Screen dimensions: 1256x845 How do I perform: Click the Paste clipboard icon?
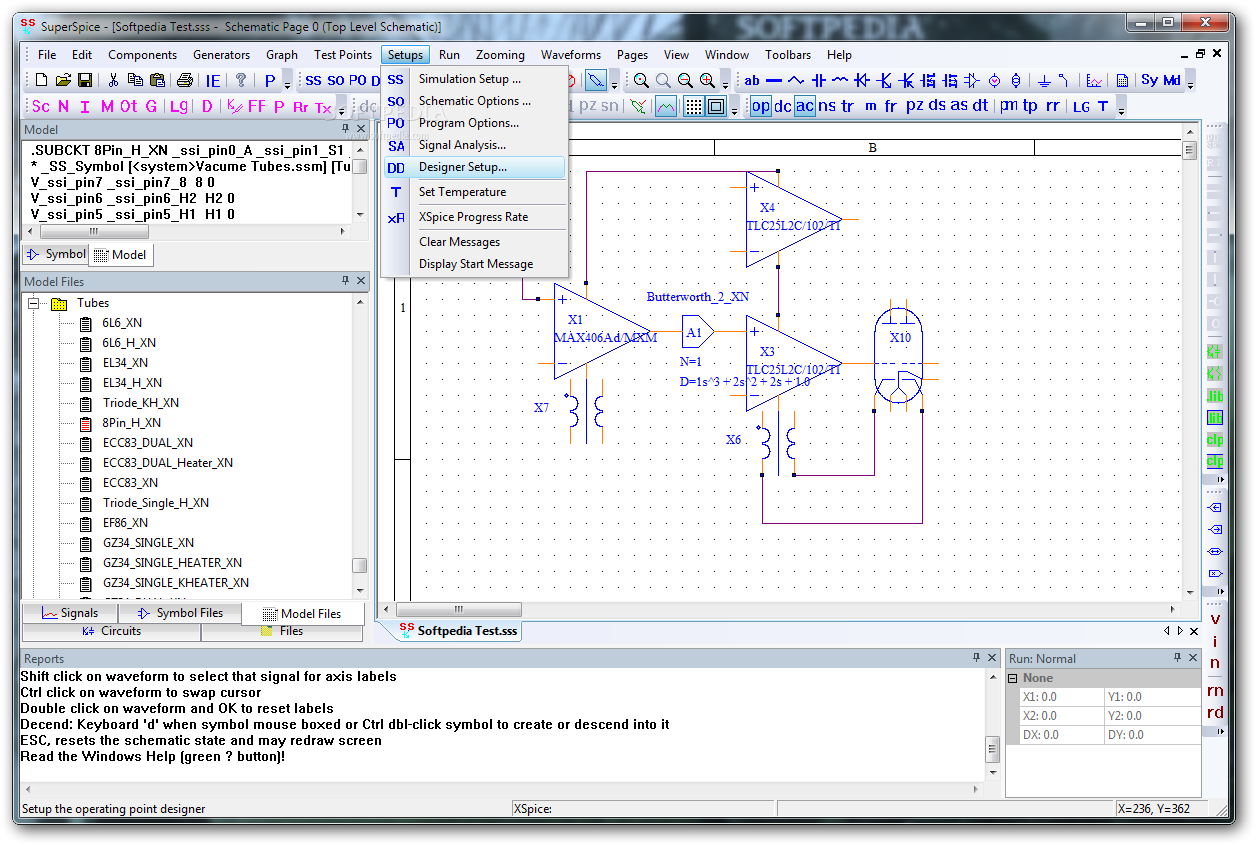click(x=157, y=80)
